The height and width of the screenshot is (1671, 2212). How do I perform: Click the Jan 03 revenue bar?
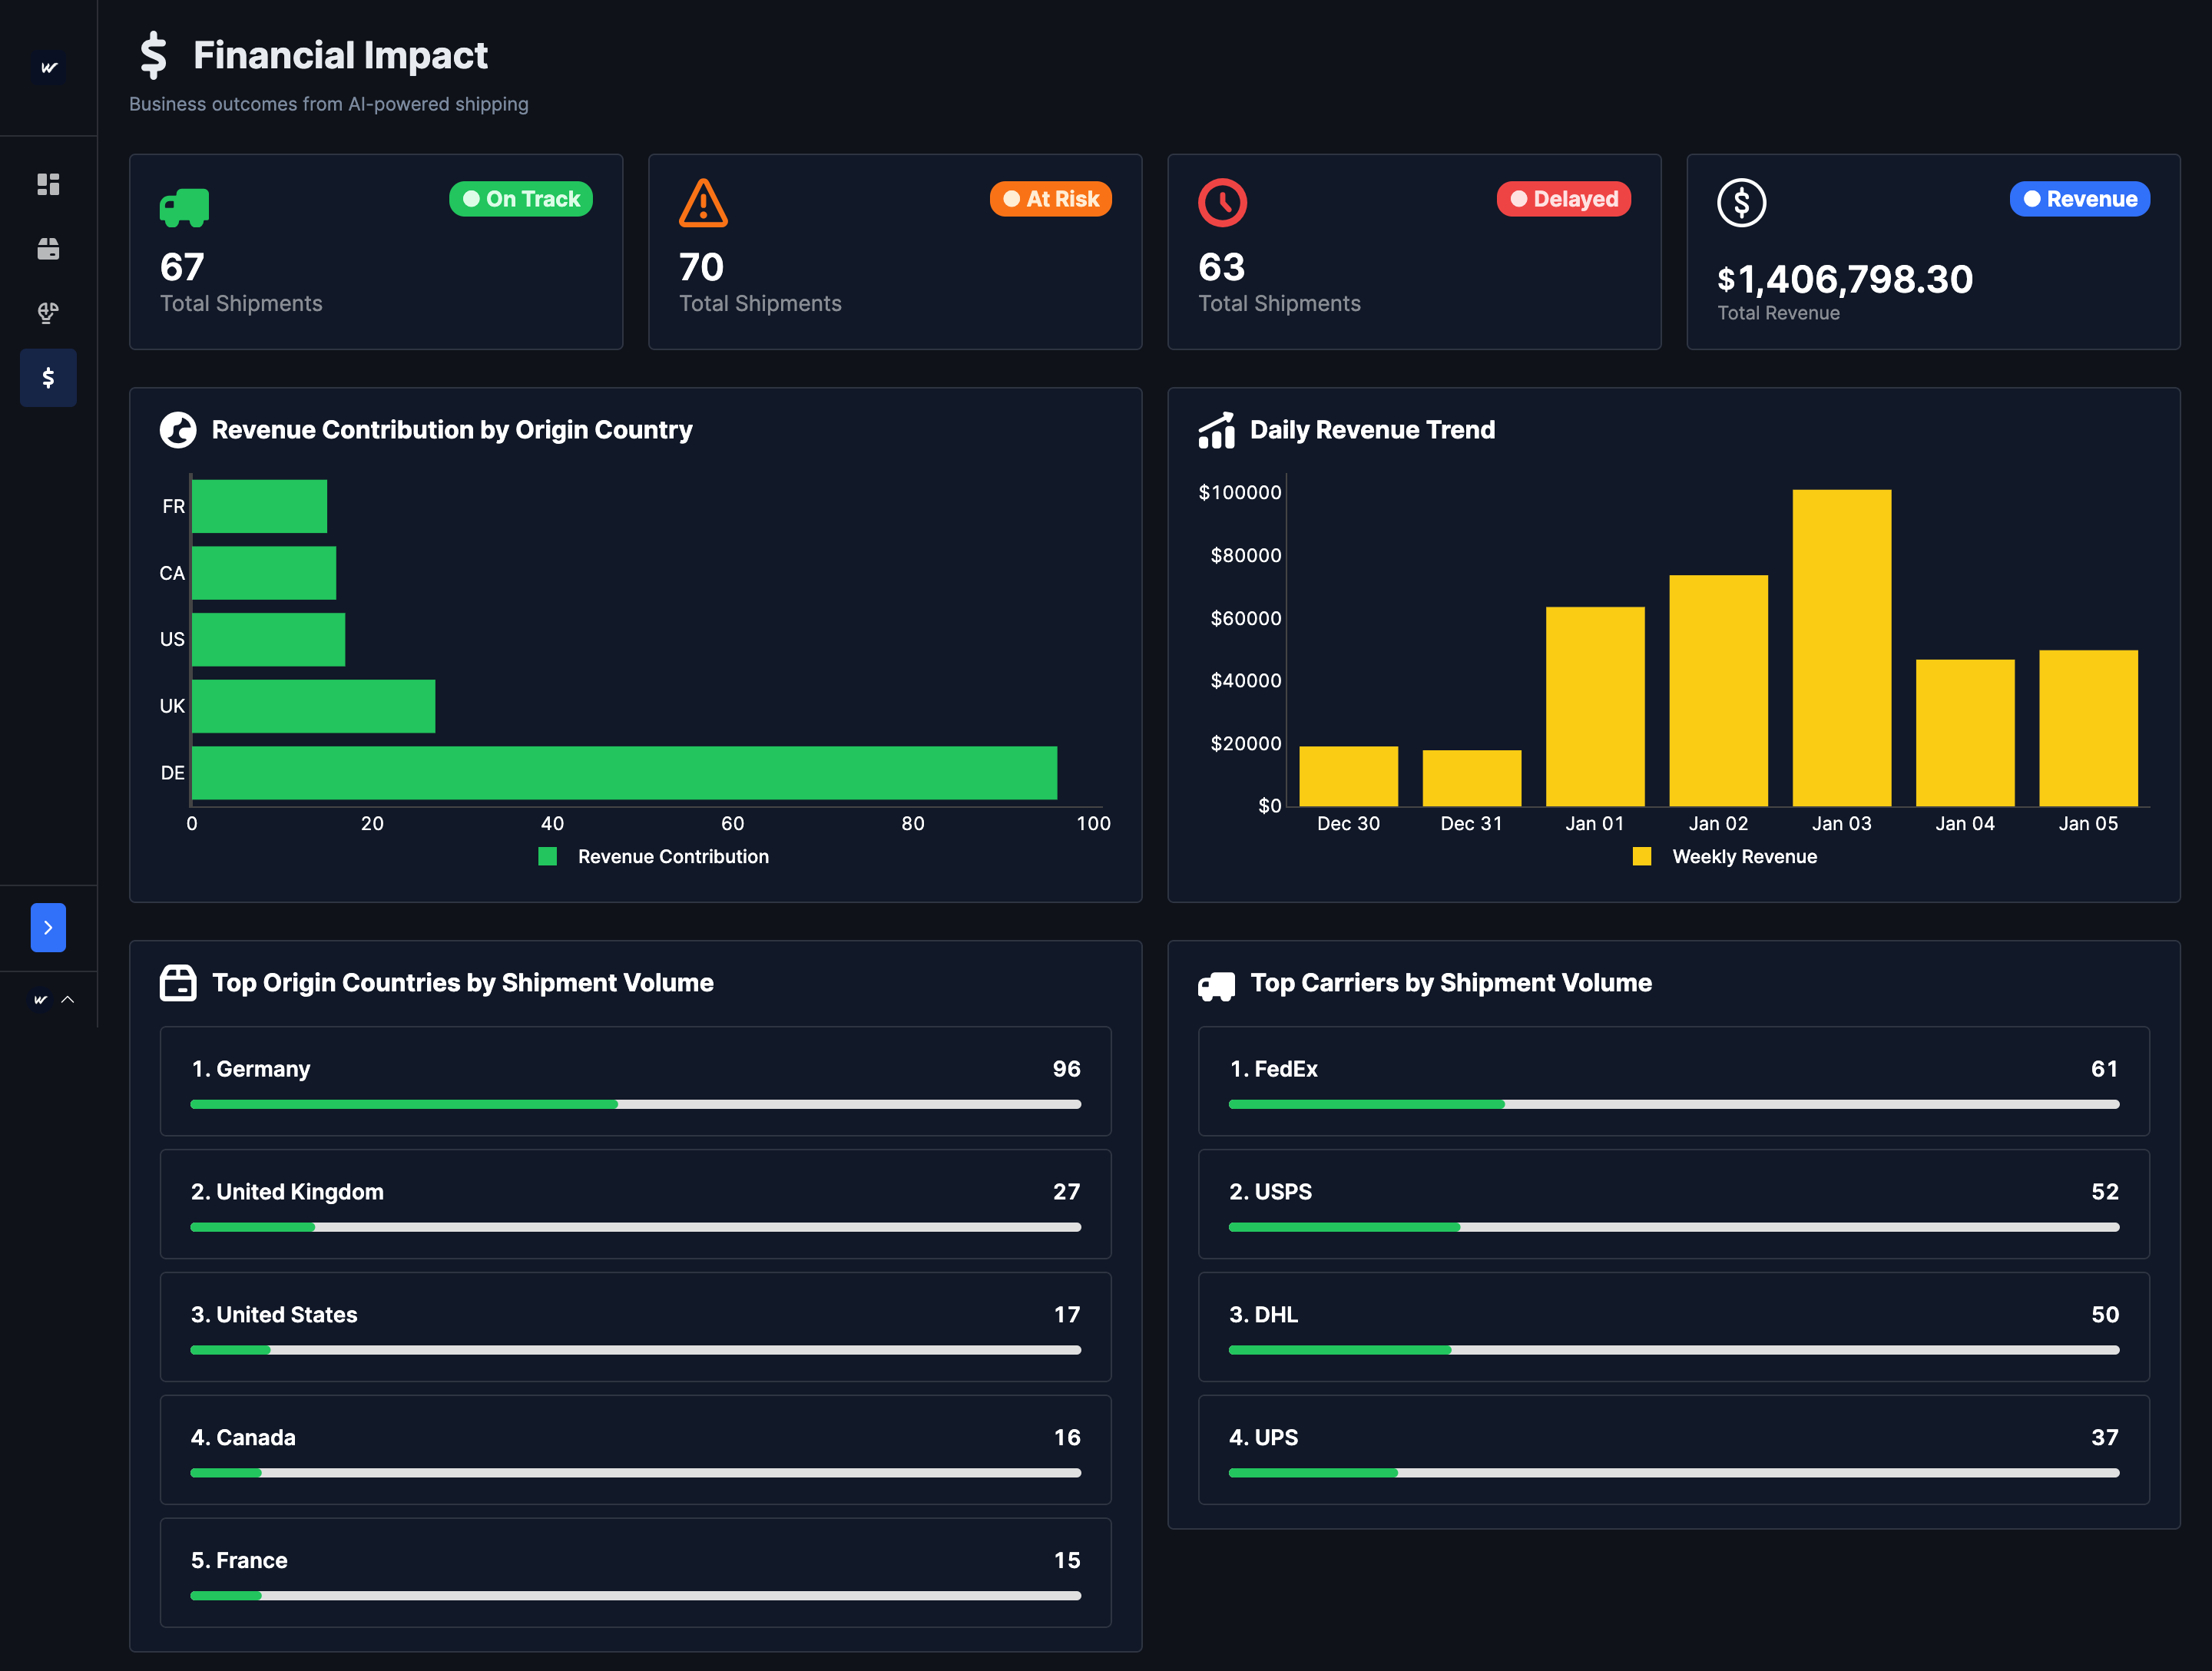click(1841, 647)
